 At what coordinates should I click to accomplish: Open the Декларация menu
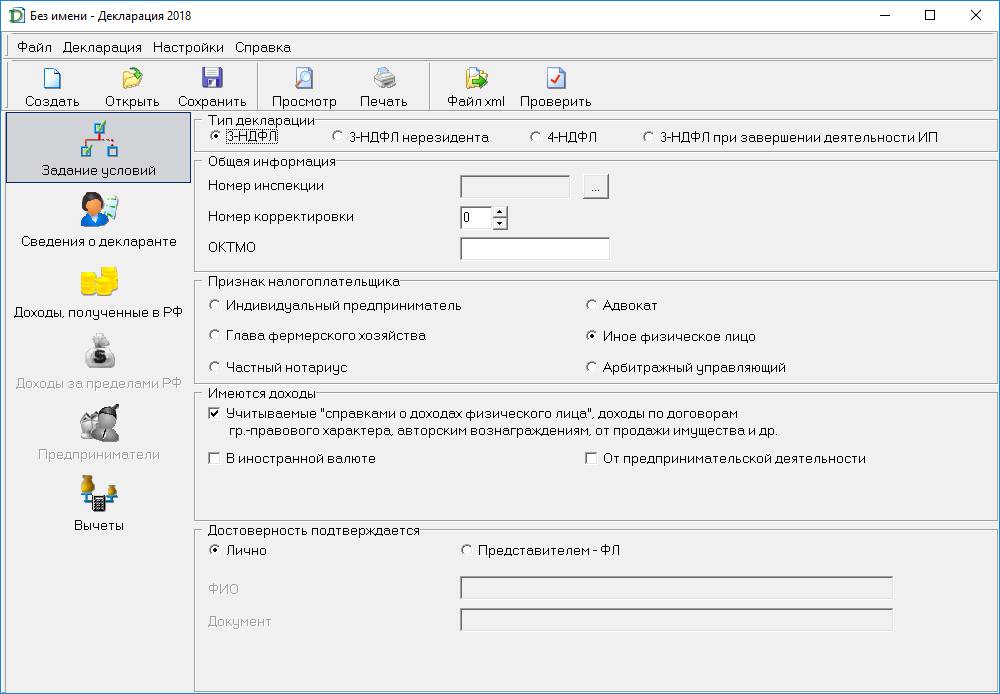(102, 47)
